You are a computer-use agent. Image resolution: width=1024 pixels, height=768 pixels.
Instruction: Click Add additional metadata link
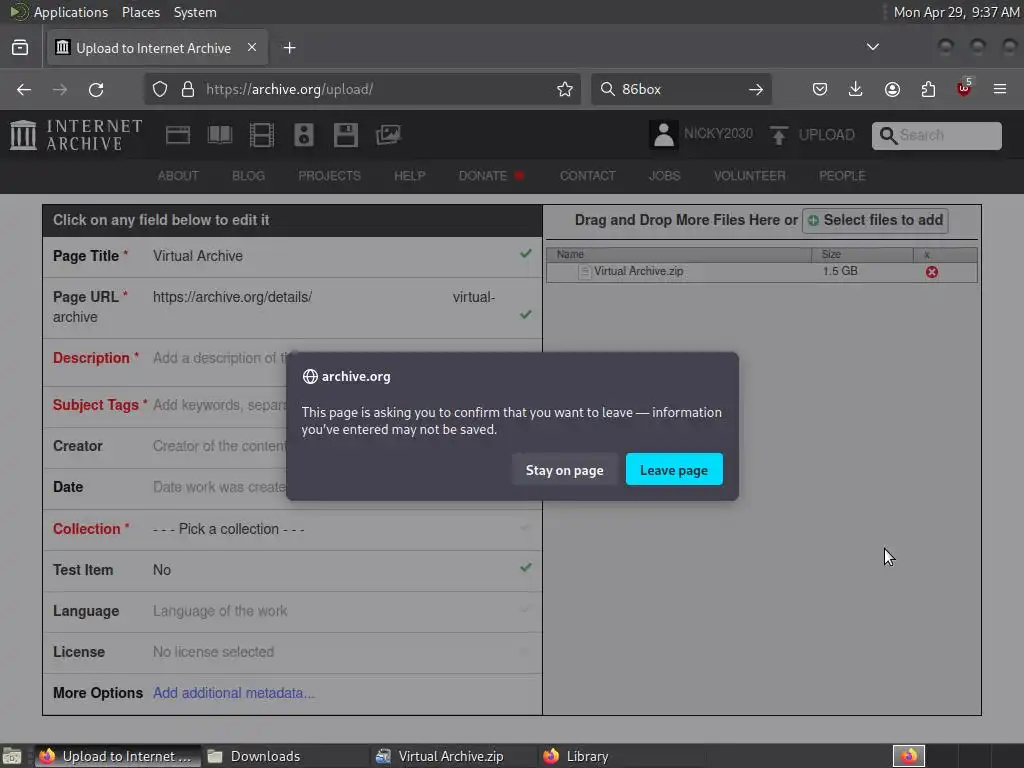(234, 693)
